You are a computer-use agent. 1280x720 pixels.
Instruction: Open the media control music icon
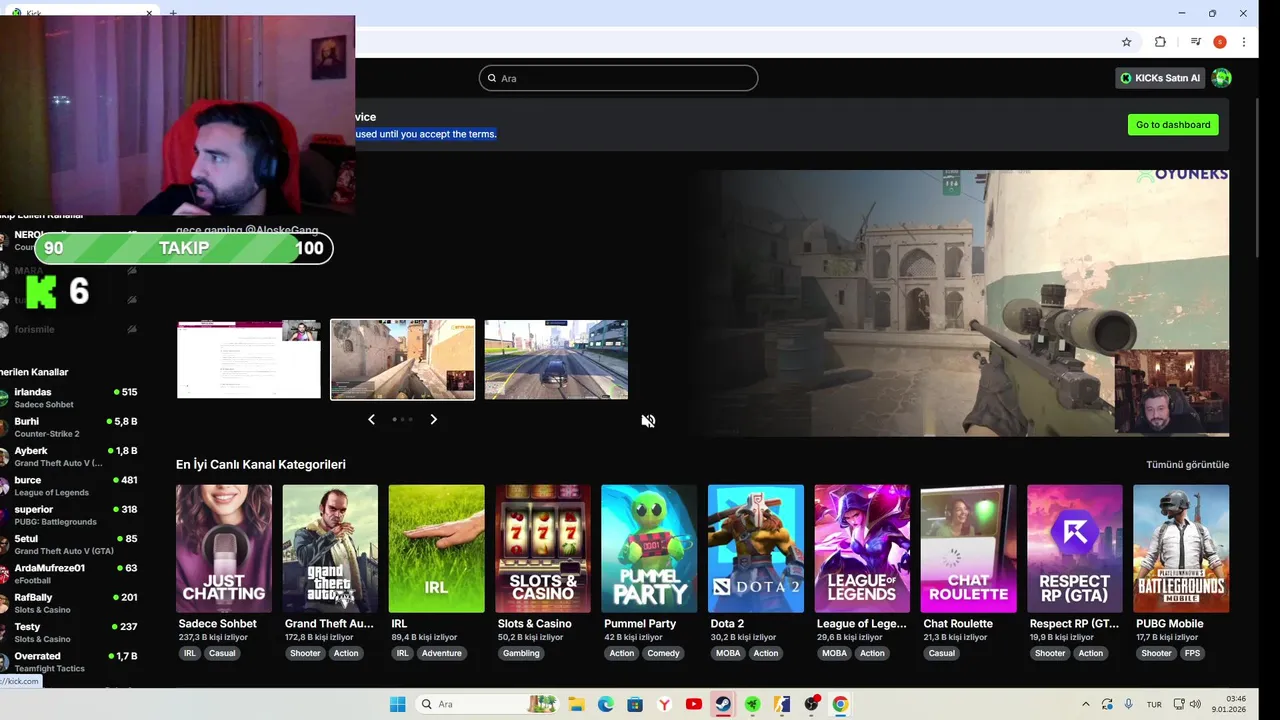[x=1195, y=42]
